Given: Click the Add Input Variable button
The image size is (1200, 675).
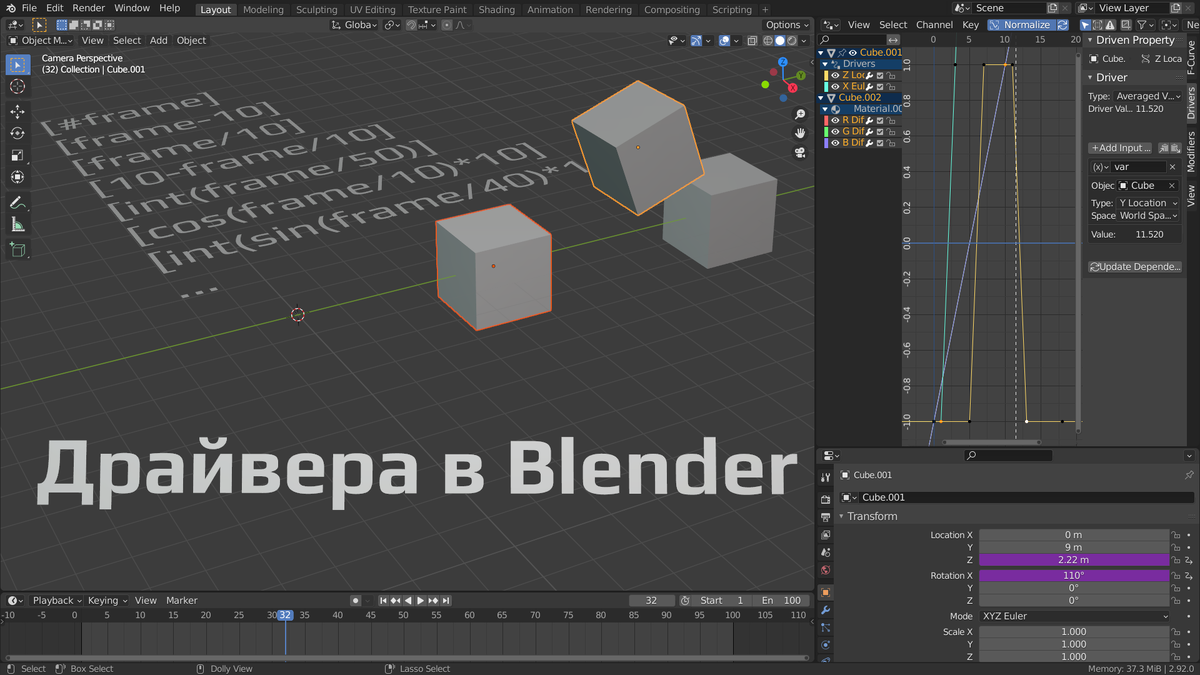Looking at the screenshot, I should 1121,148.
